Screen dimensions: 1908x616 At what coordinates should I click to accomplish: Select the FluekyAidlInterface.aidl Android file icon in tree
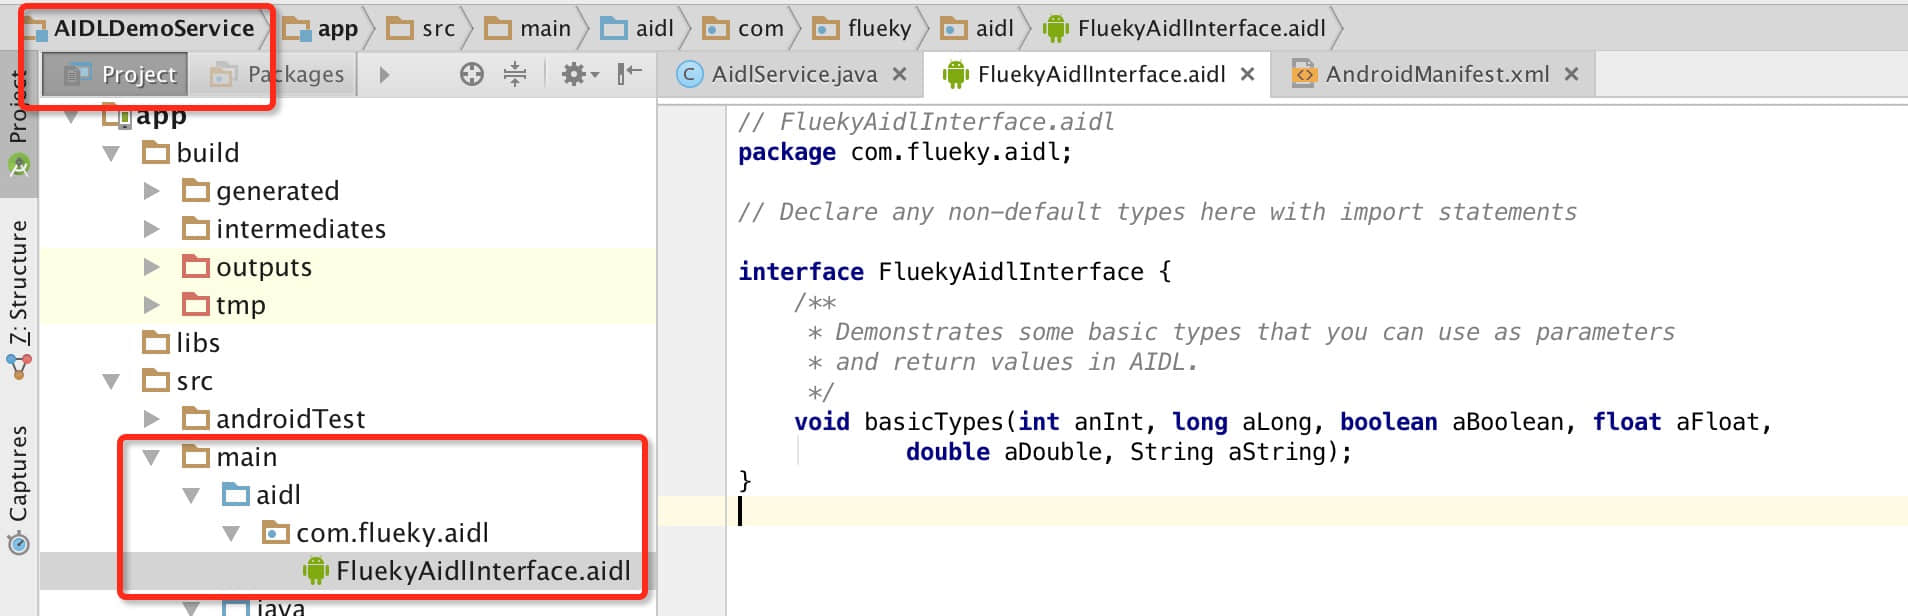click(315, 571)
